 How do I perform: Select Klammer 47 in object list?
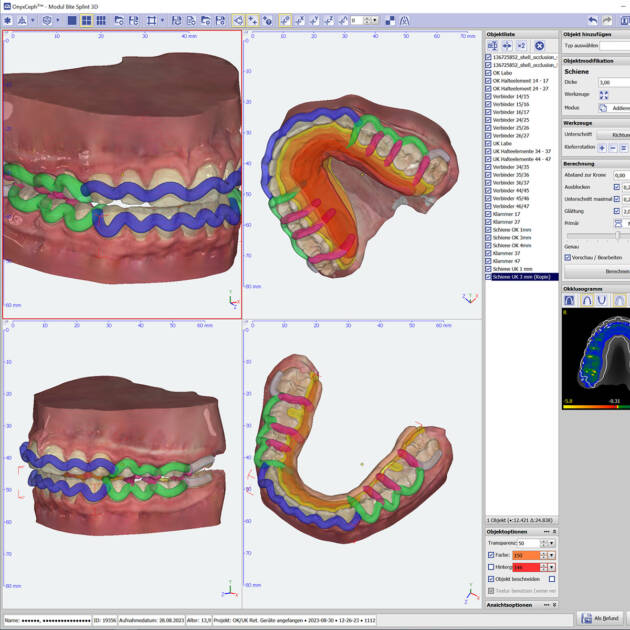(x=506, y=261)
